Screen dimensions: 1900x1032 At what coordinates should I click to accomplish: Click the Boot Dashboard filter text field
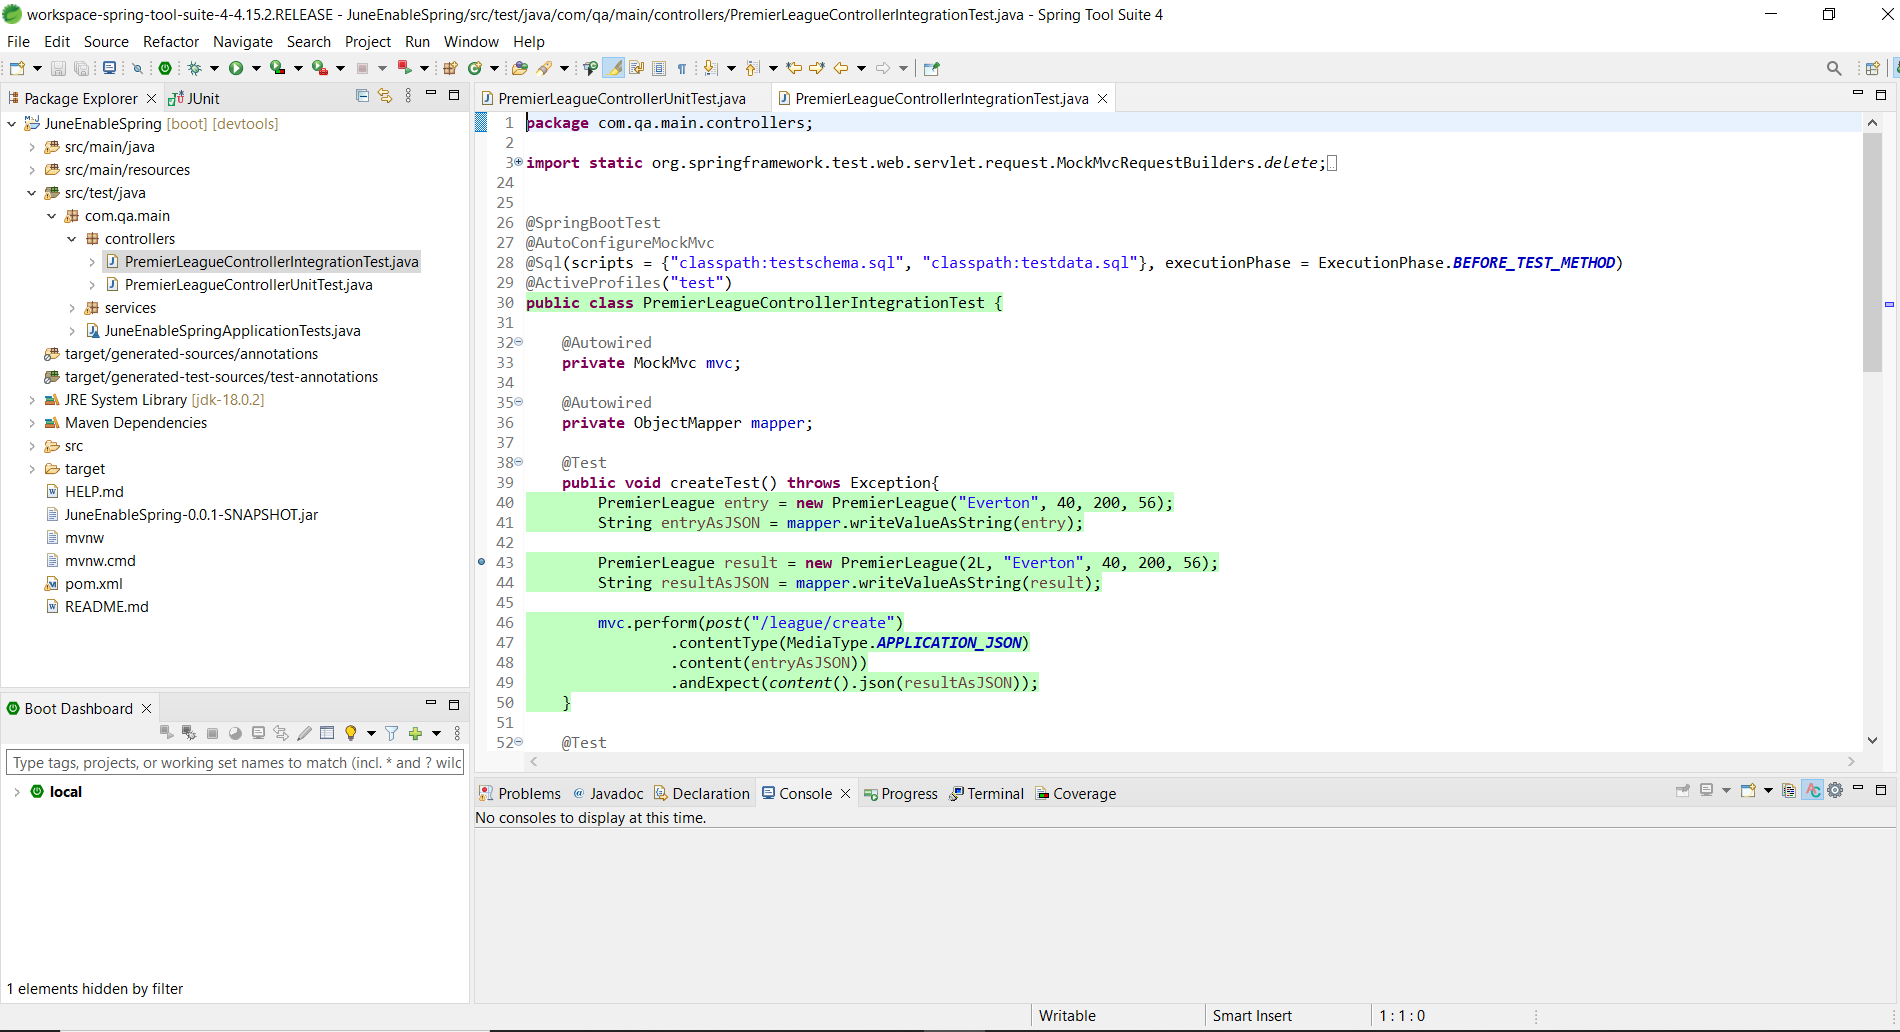[235, 762]
